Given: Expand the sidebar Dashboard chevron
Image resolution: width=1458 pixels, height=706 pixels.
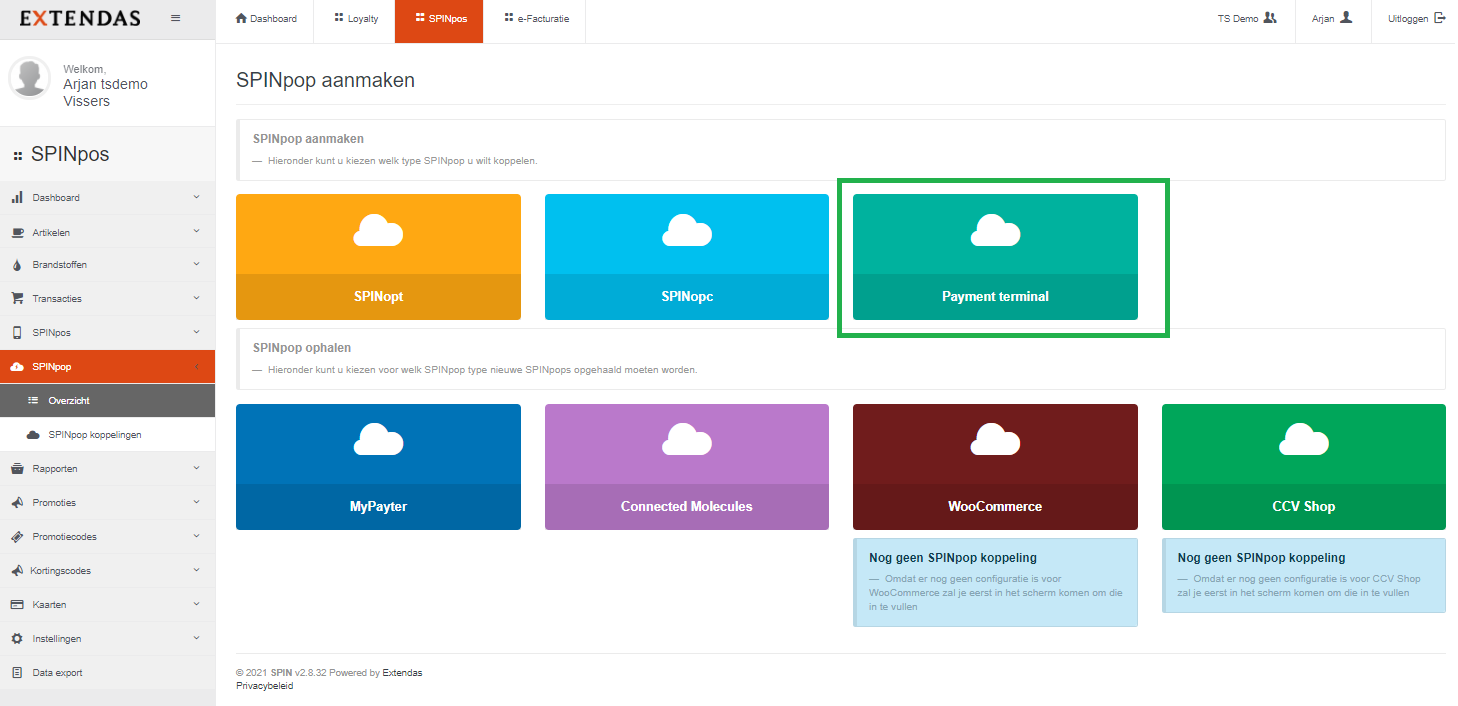Looking at the screenshot, I should pos(197,197).
